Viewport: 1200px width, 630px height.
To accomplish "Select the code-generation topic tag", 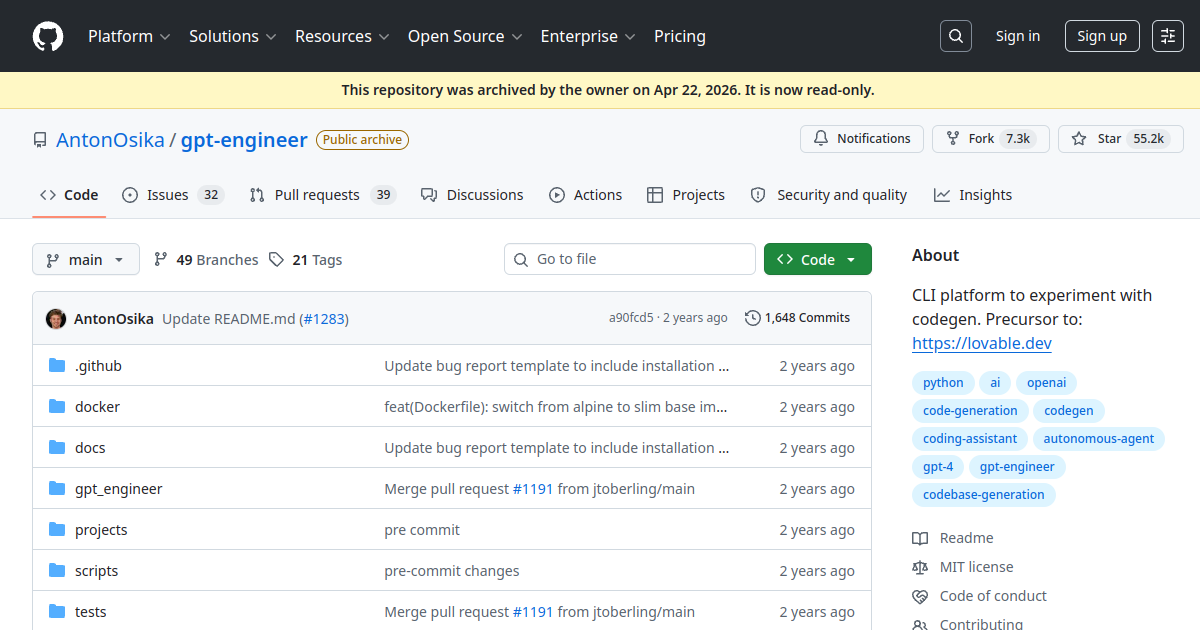I will tap(970, 411).
